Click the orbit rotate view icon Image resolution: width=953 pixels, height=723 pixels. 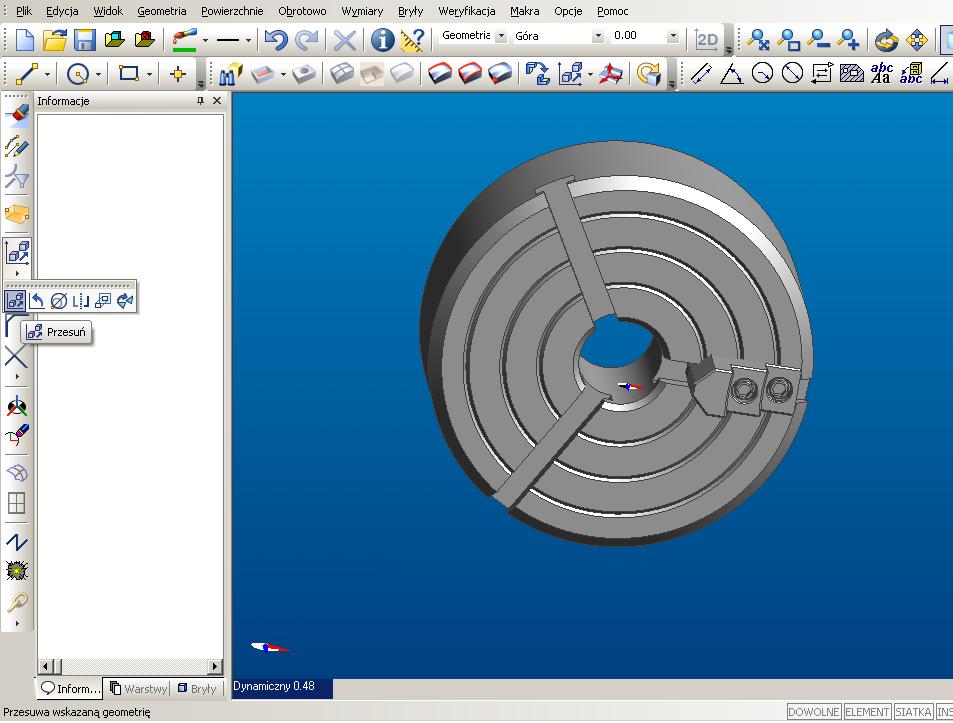click(x=886, y=40)
